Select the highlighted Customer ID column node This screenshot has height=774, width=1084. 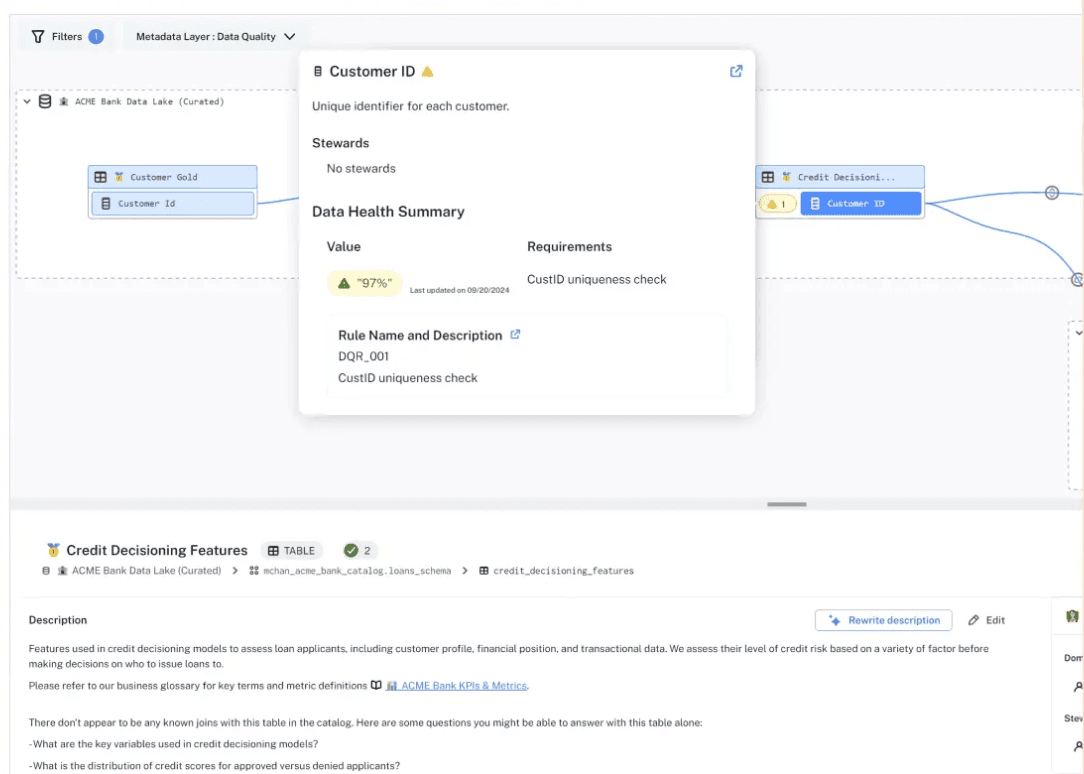click(x=860, y=204)
